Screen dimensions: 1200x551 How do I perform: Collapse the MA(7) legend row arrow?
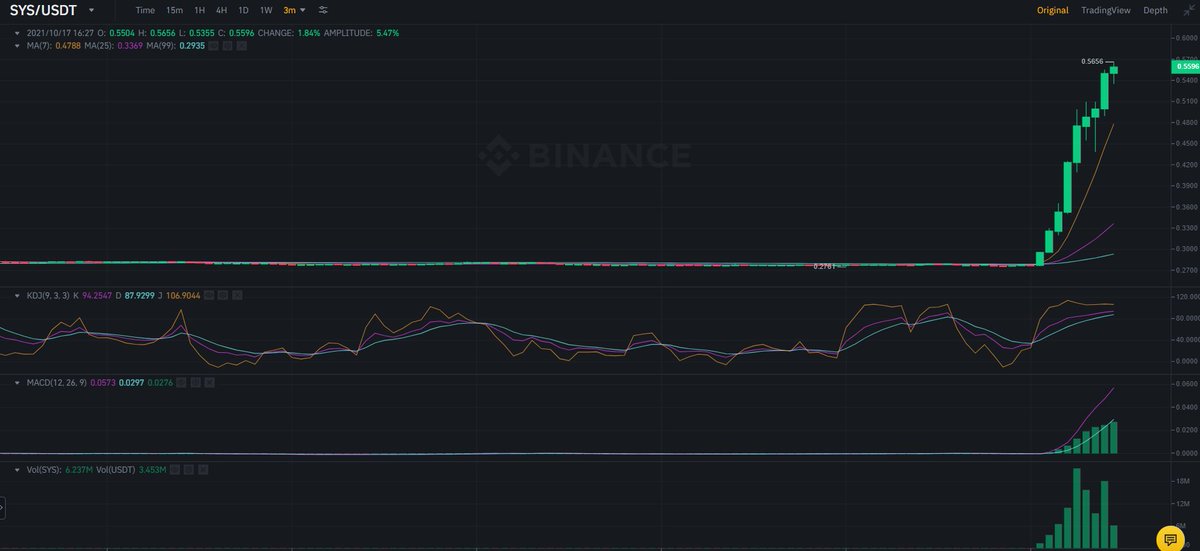click(x=17, y=45)
